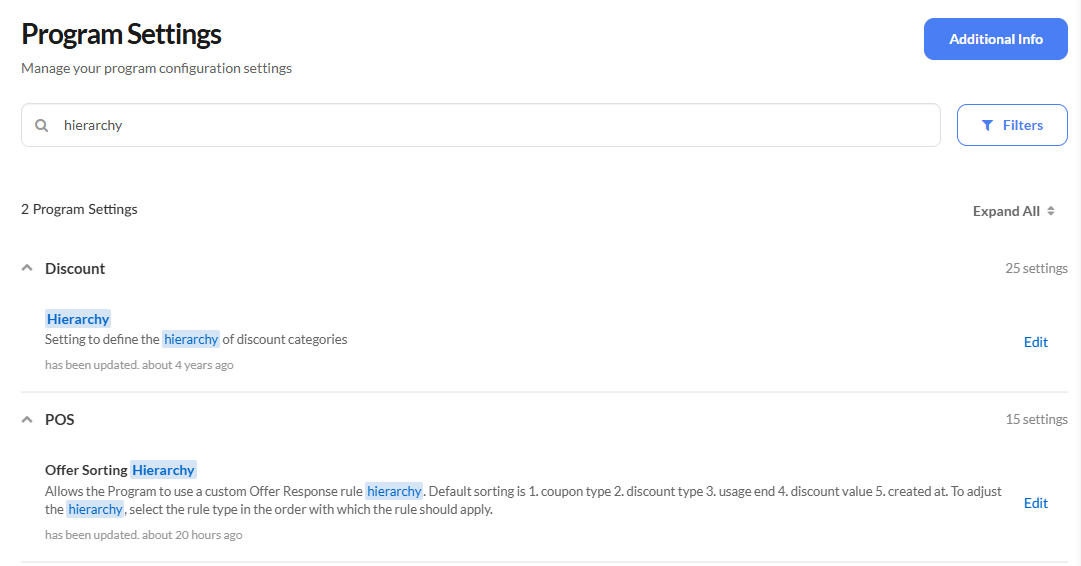Toggle Expand All for settings groups
1081x566 pixels.
coord(1006,211)
